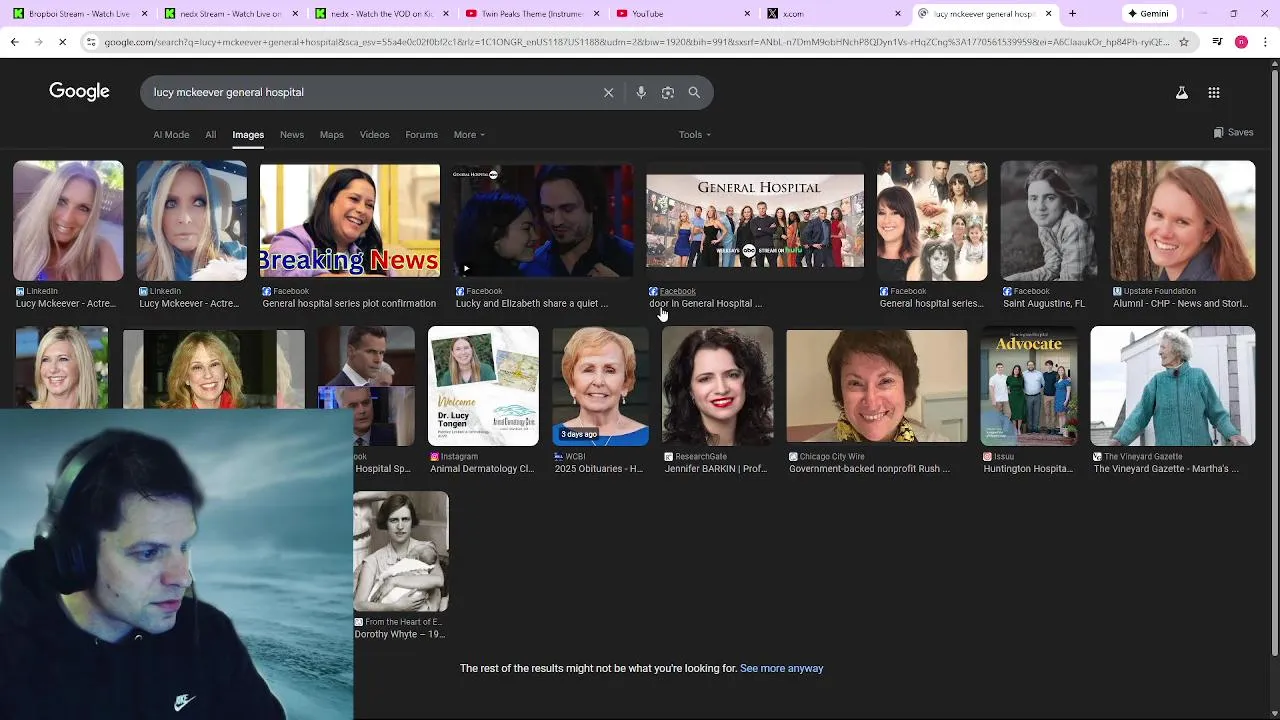
Task: Click the See more anyway link
Action: (781, 668)
